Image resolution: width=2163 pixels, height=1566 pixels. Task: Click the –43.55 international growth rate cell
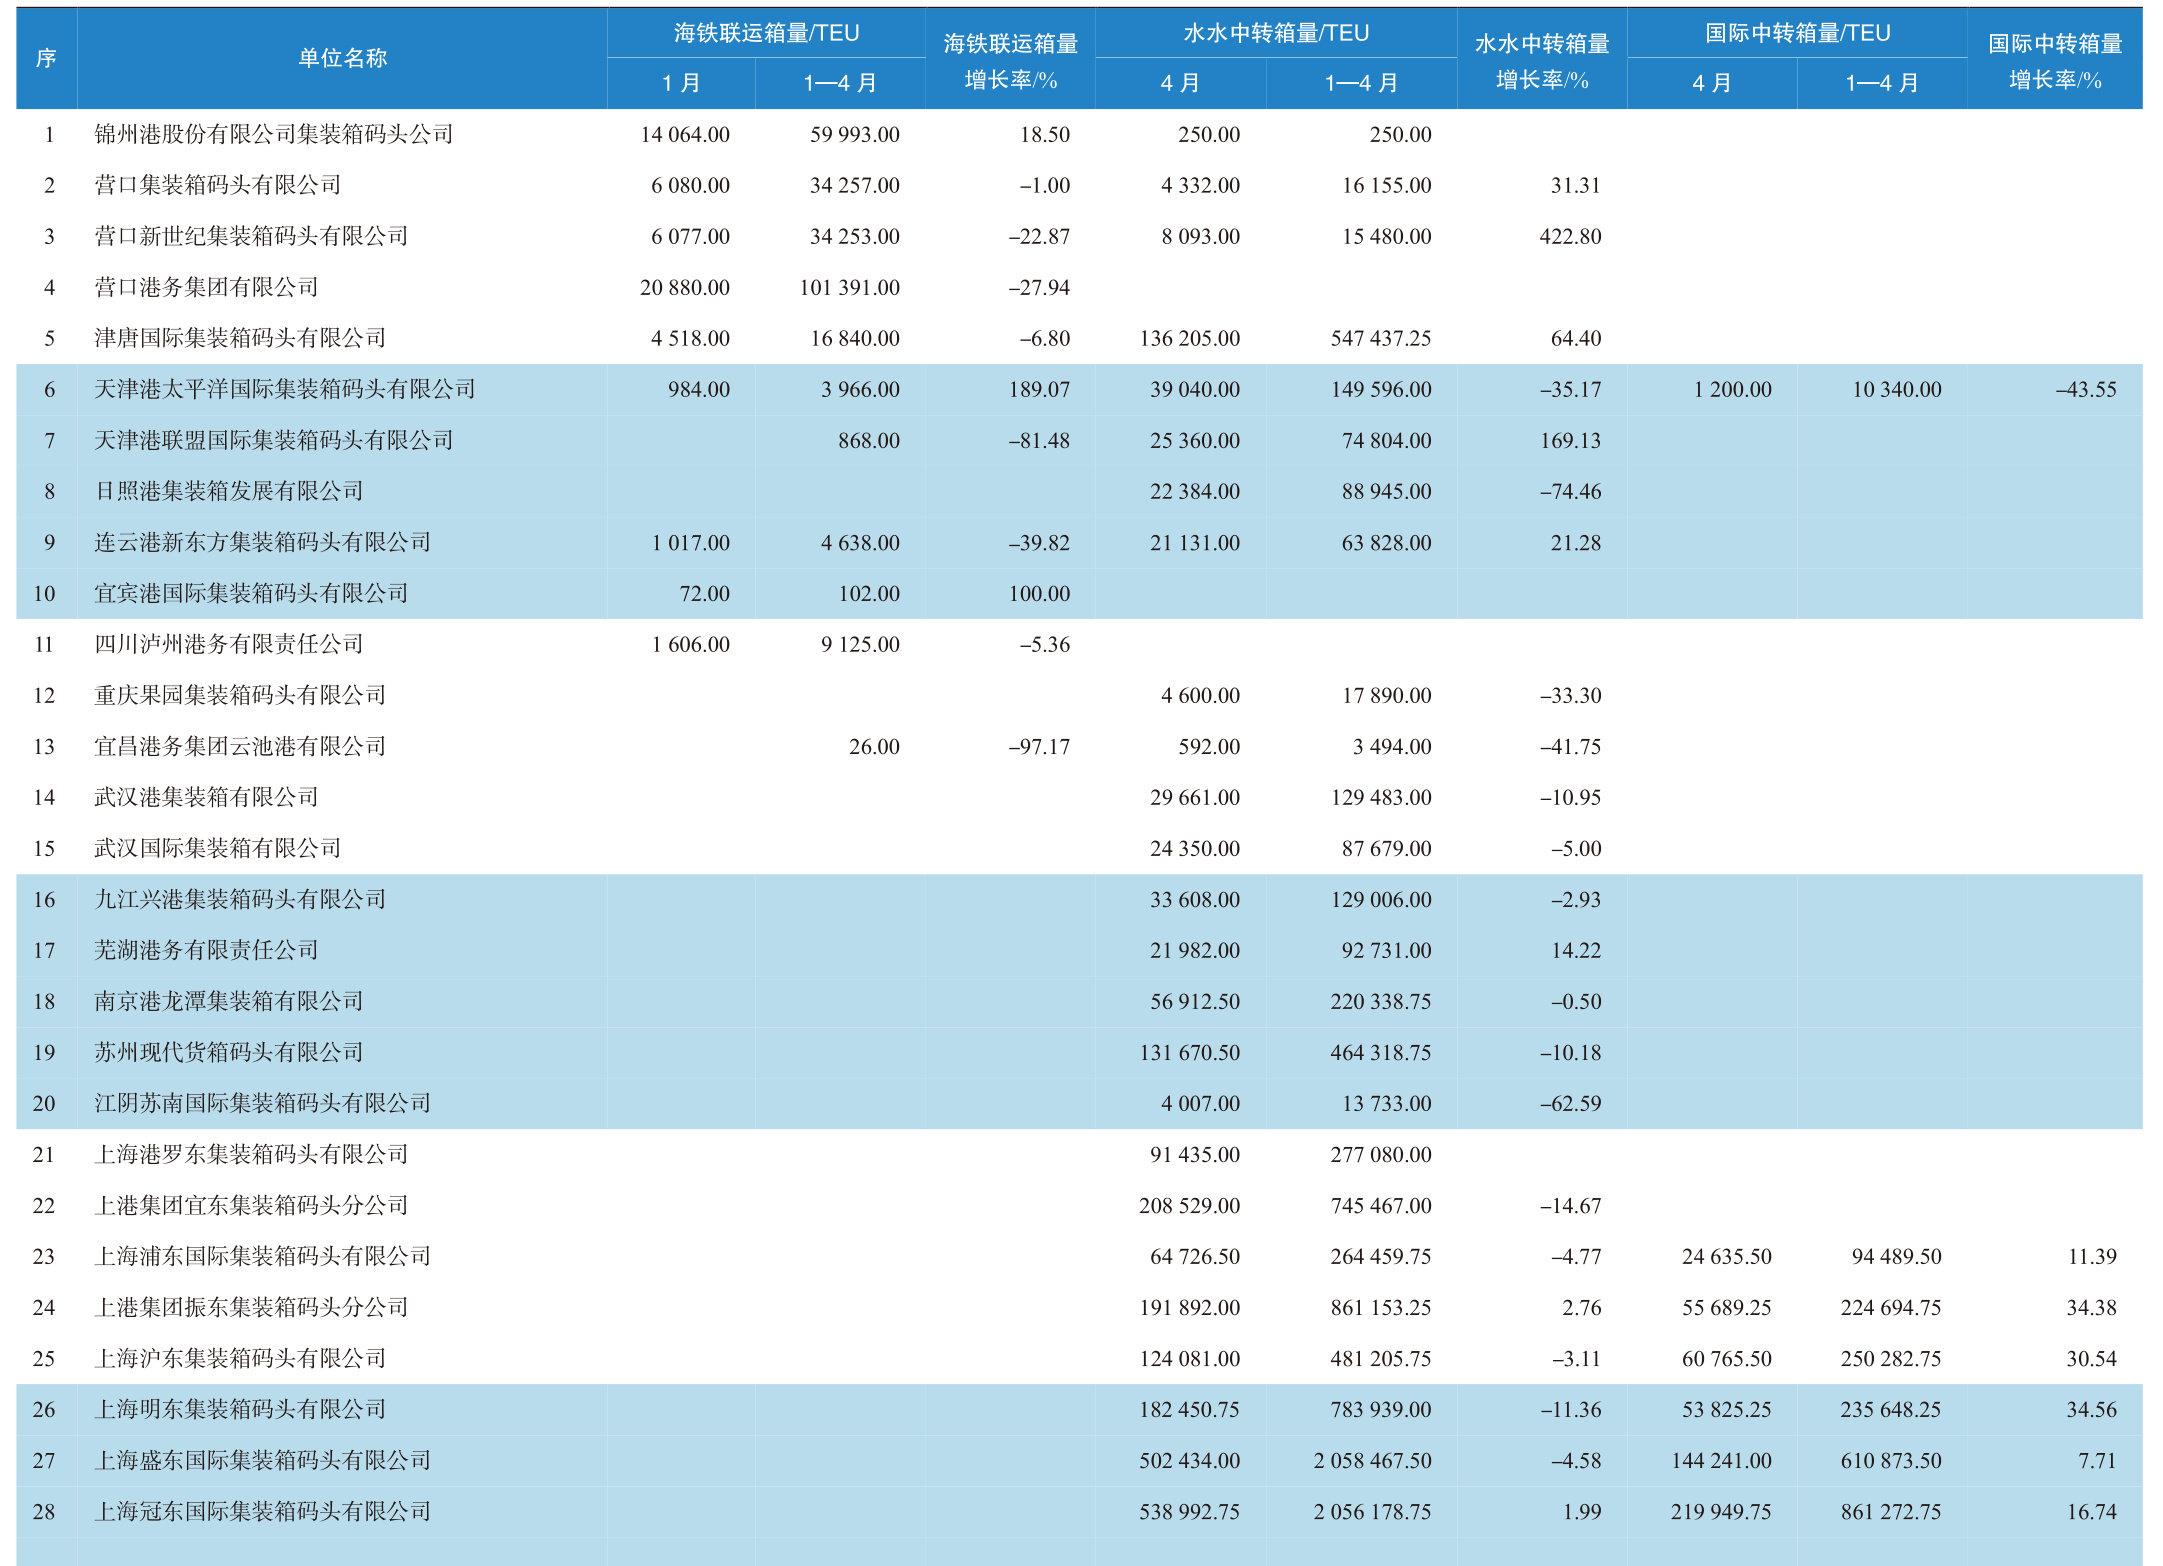(x=2086, y=389)
